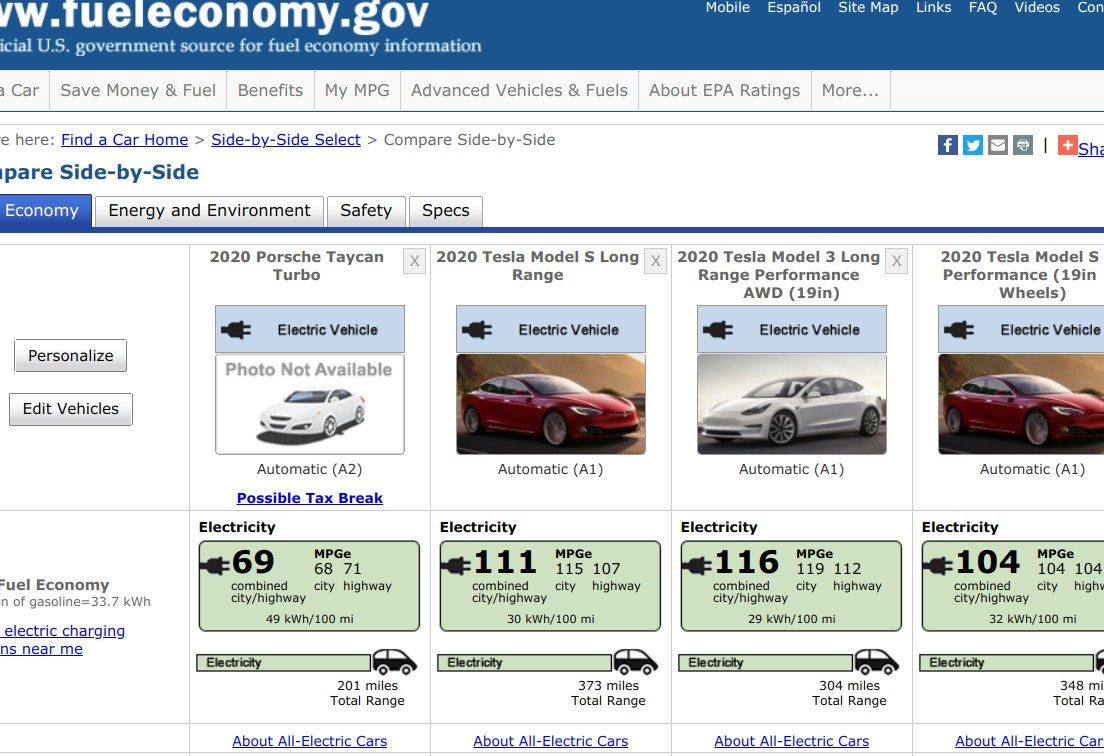Select '30 kWh/100 mi' text
Screen dimensions: 1104x756
tap(551, 619)
